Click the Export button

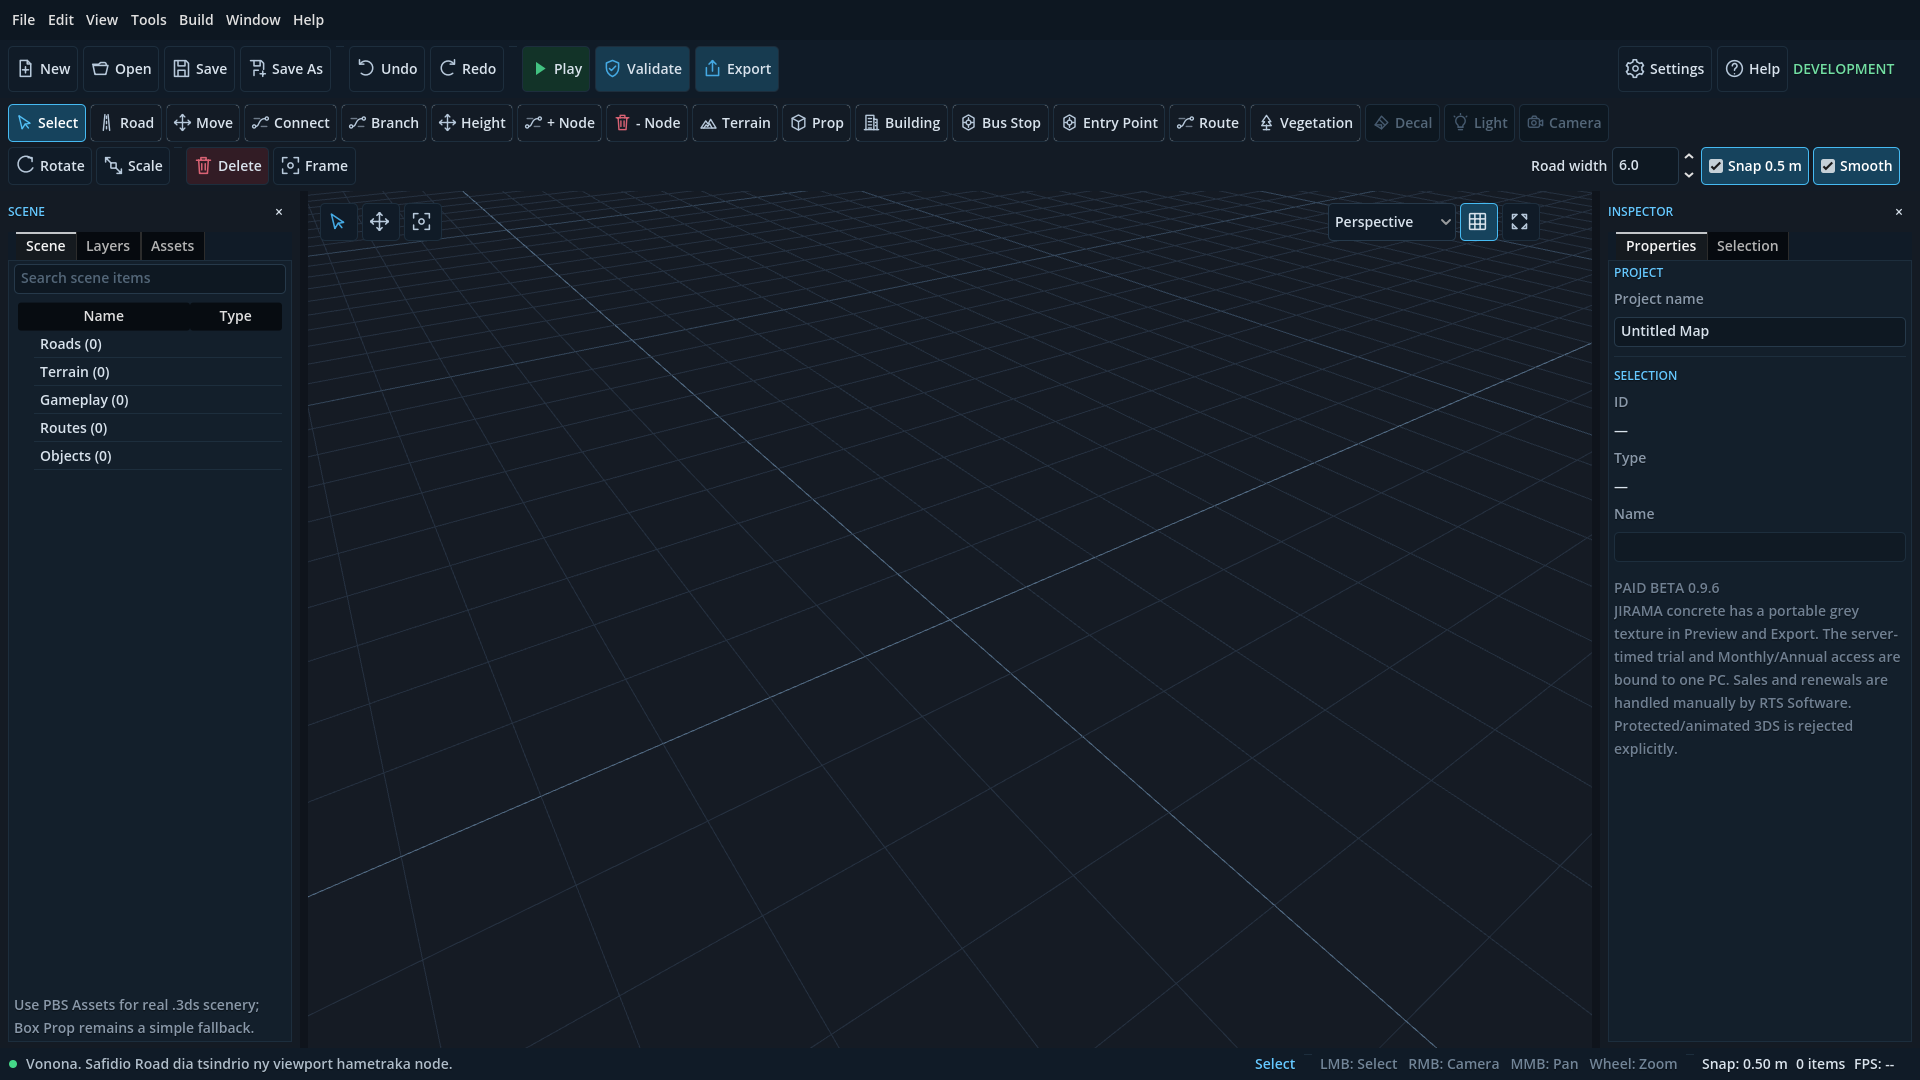(x=737, y=69)
